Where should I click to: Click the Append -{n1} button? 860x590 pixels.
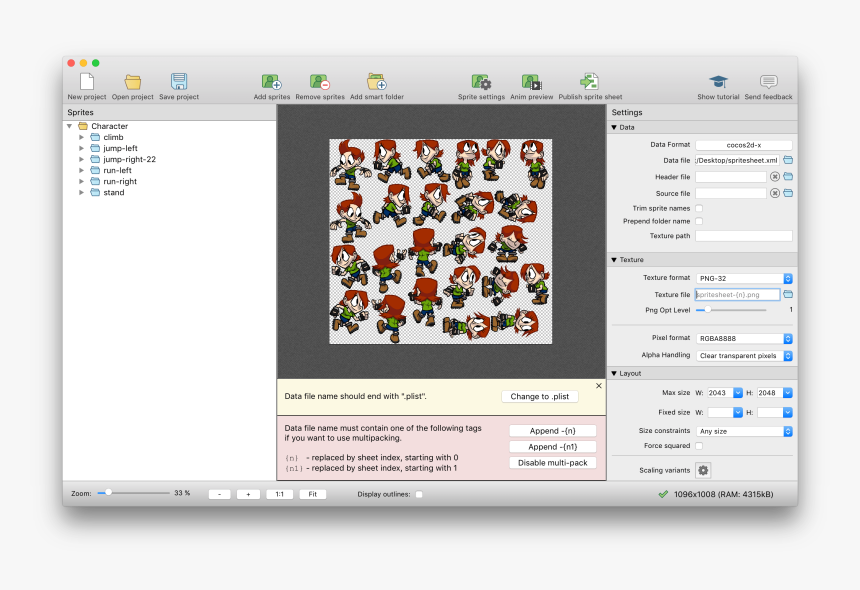click(x=552, y=447)
